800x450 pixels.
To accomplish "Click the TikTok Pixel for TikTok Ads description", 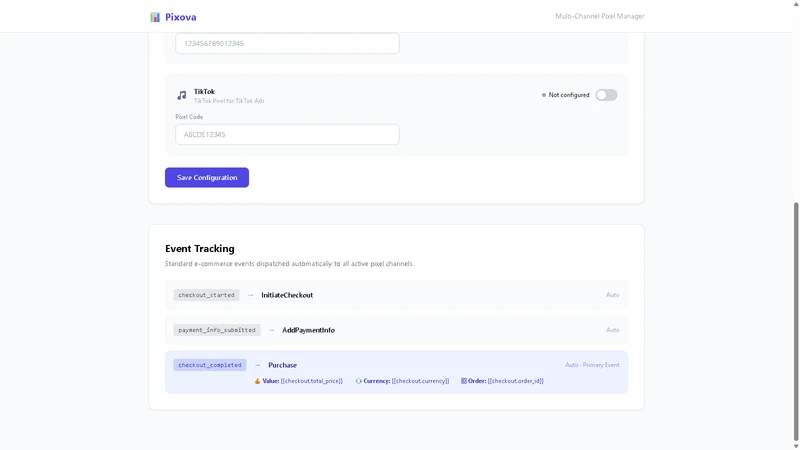I will [229, 101].
